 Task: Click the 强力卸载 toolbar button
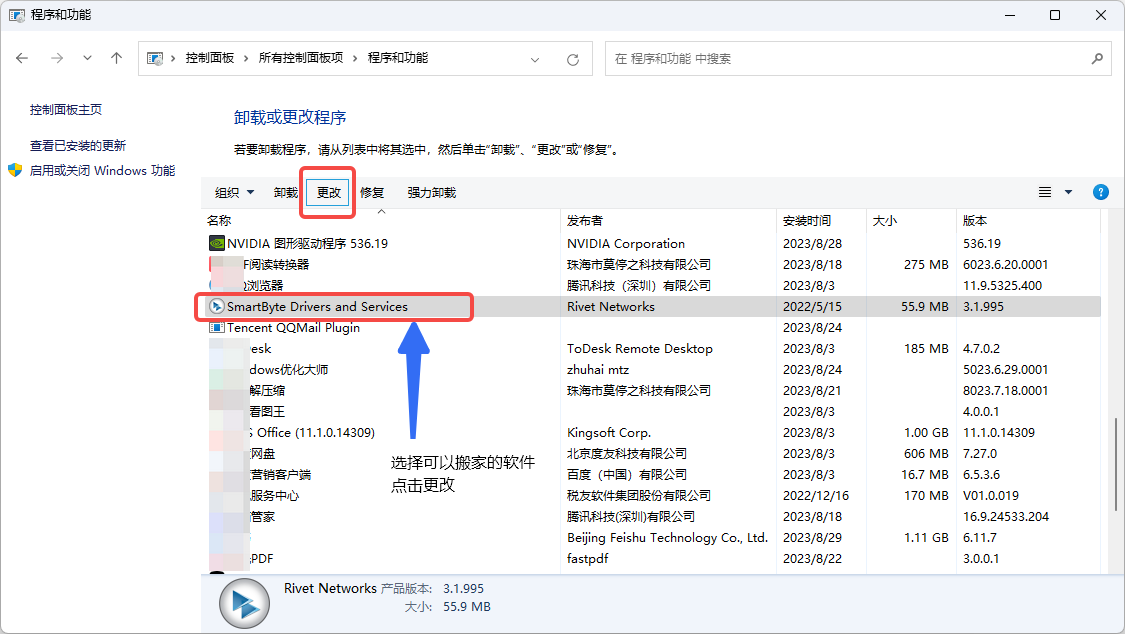[x=431, y=192]
